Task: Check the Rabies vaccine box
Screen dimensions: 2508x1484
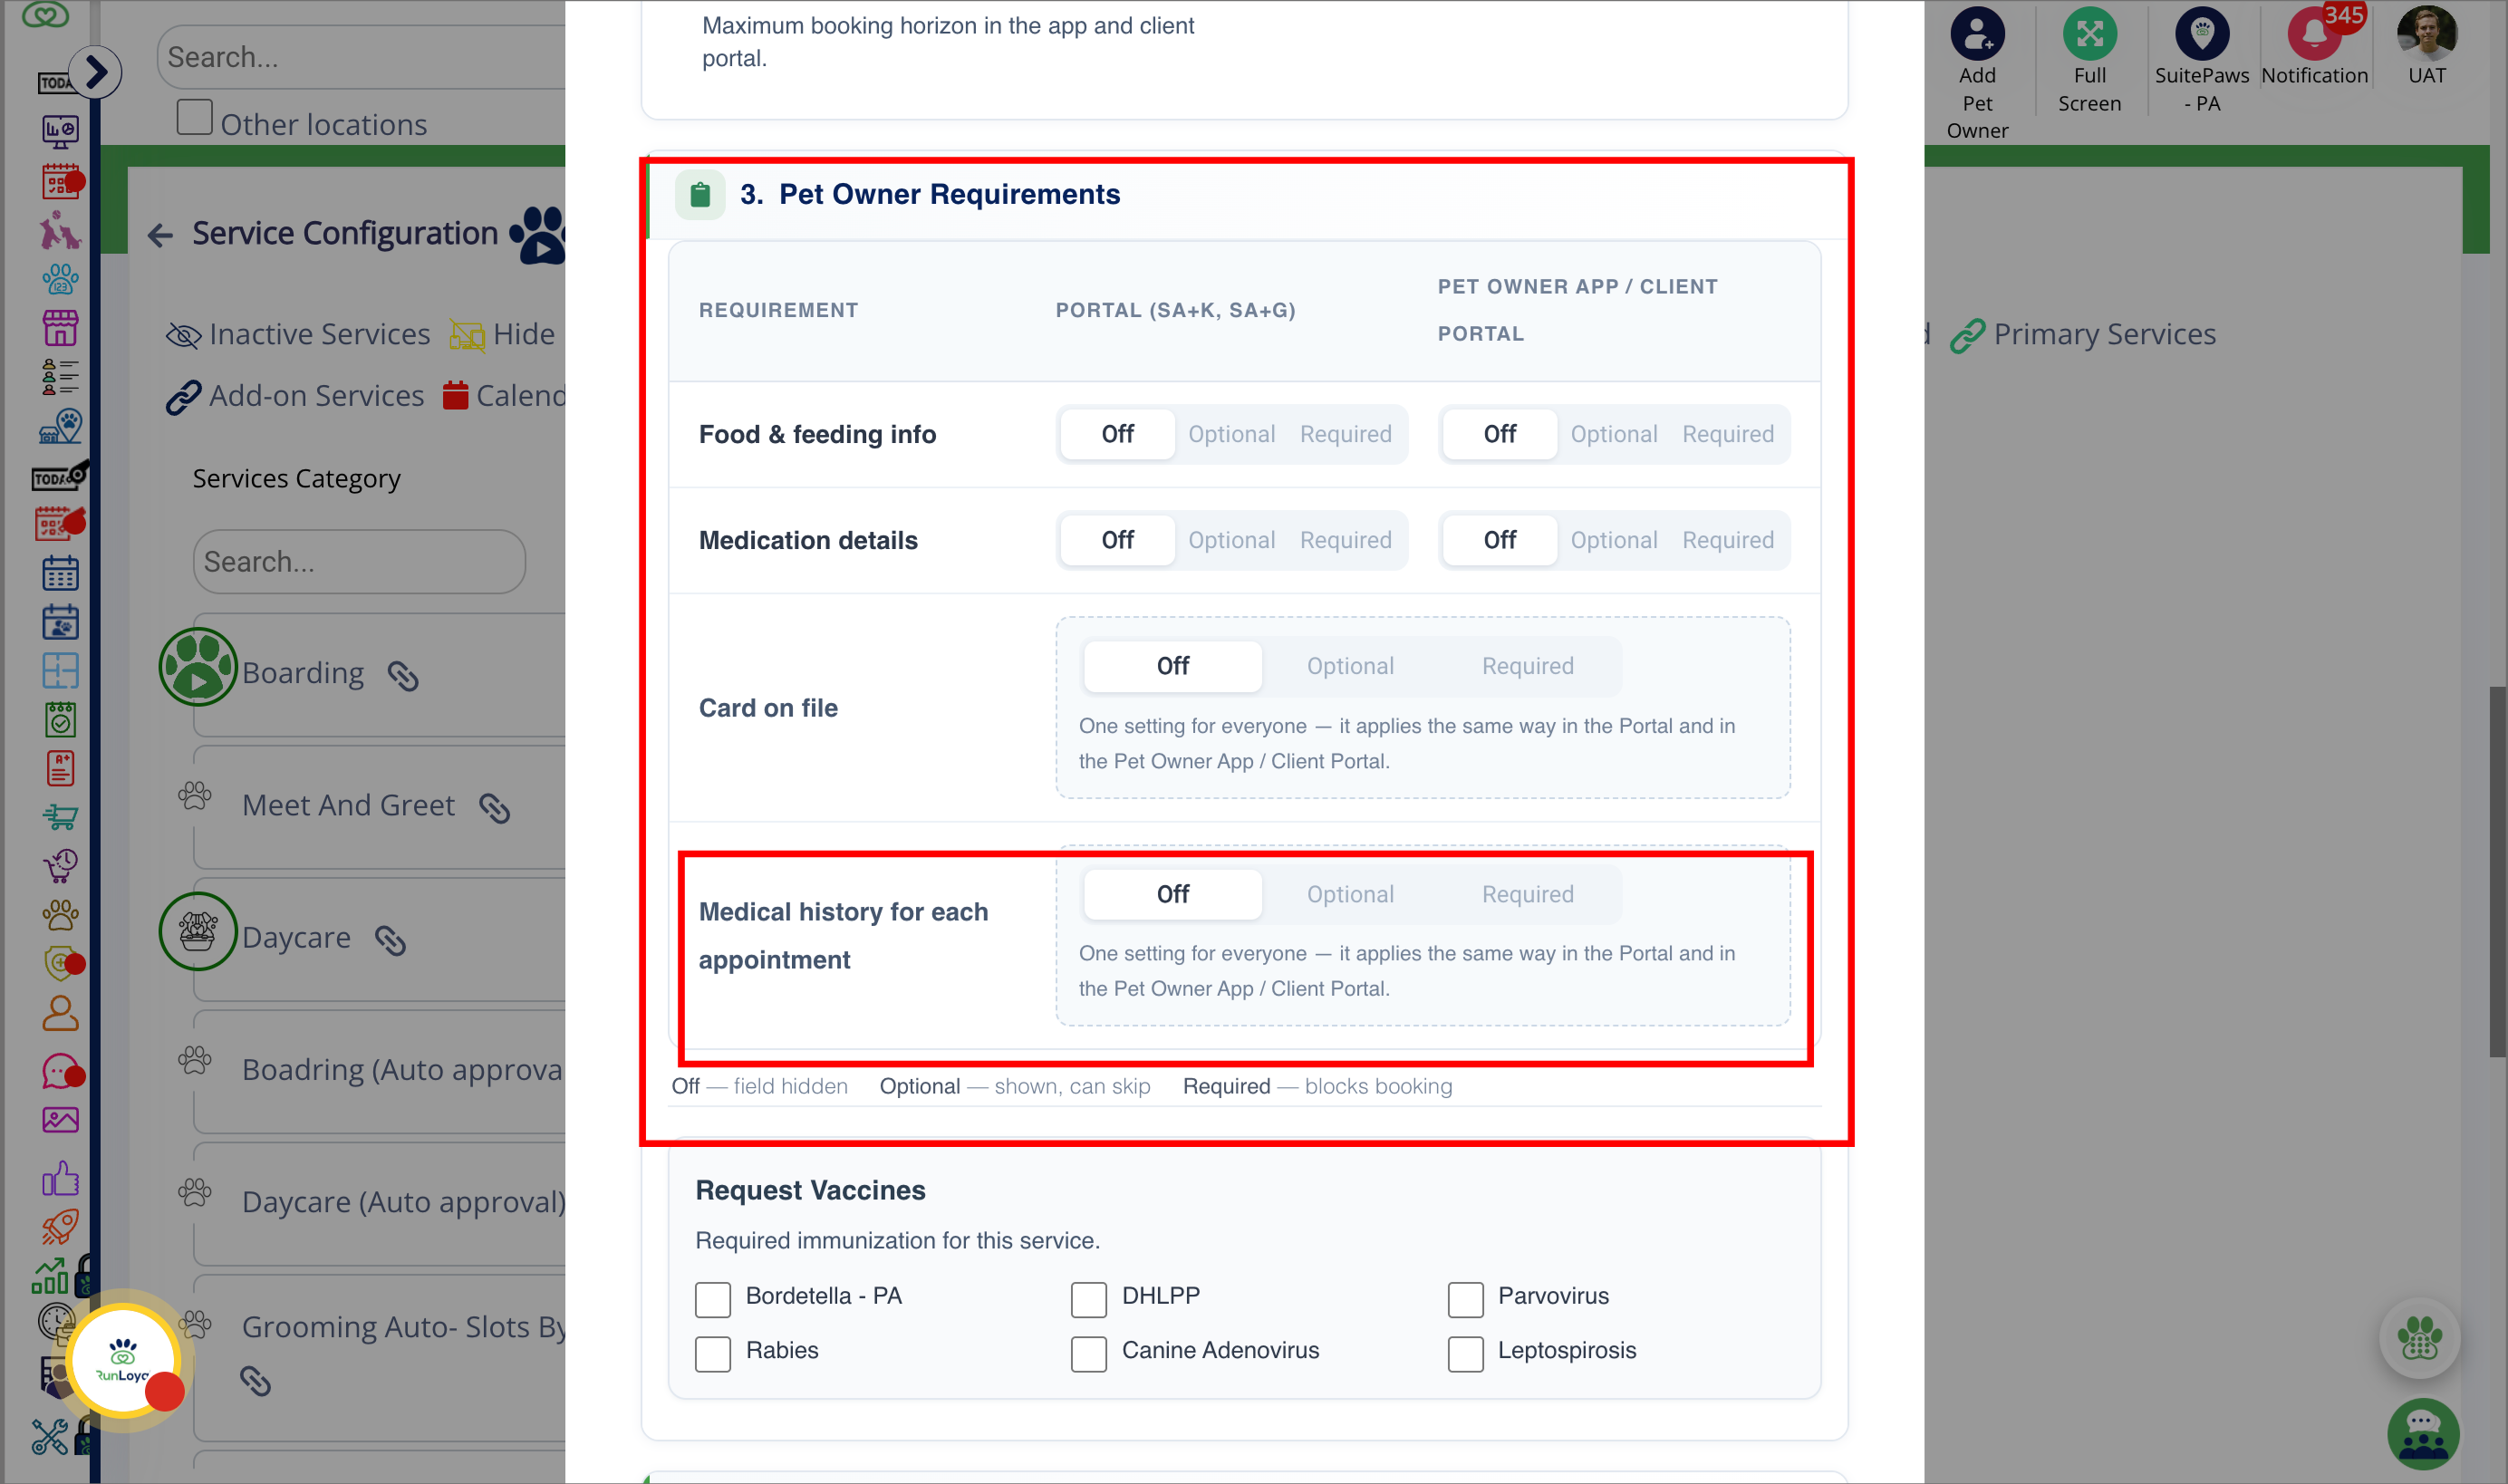Action: pos(713,1353)
